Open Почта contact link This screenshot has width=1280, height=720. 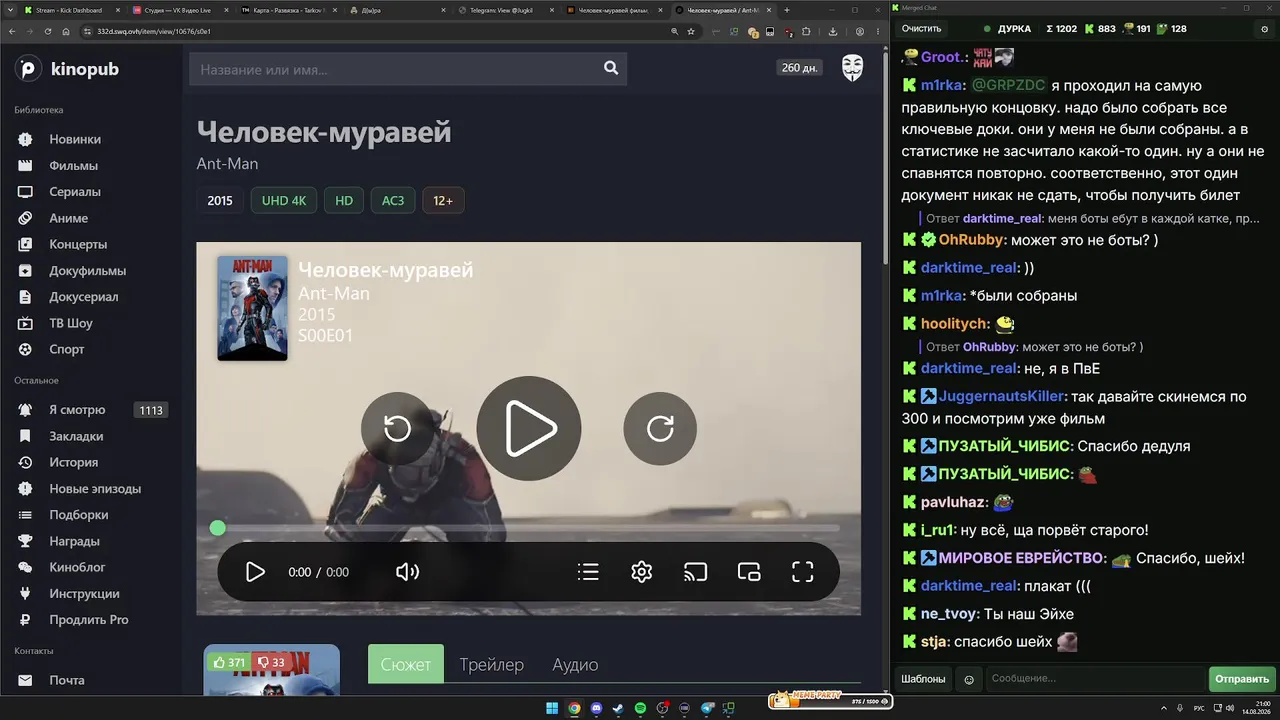(67, 680)
